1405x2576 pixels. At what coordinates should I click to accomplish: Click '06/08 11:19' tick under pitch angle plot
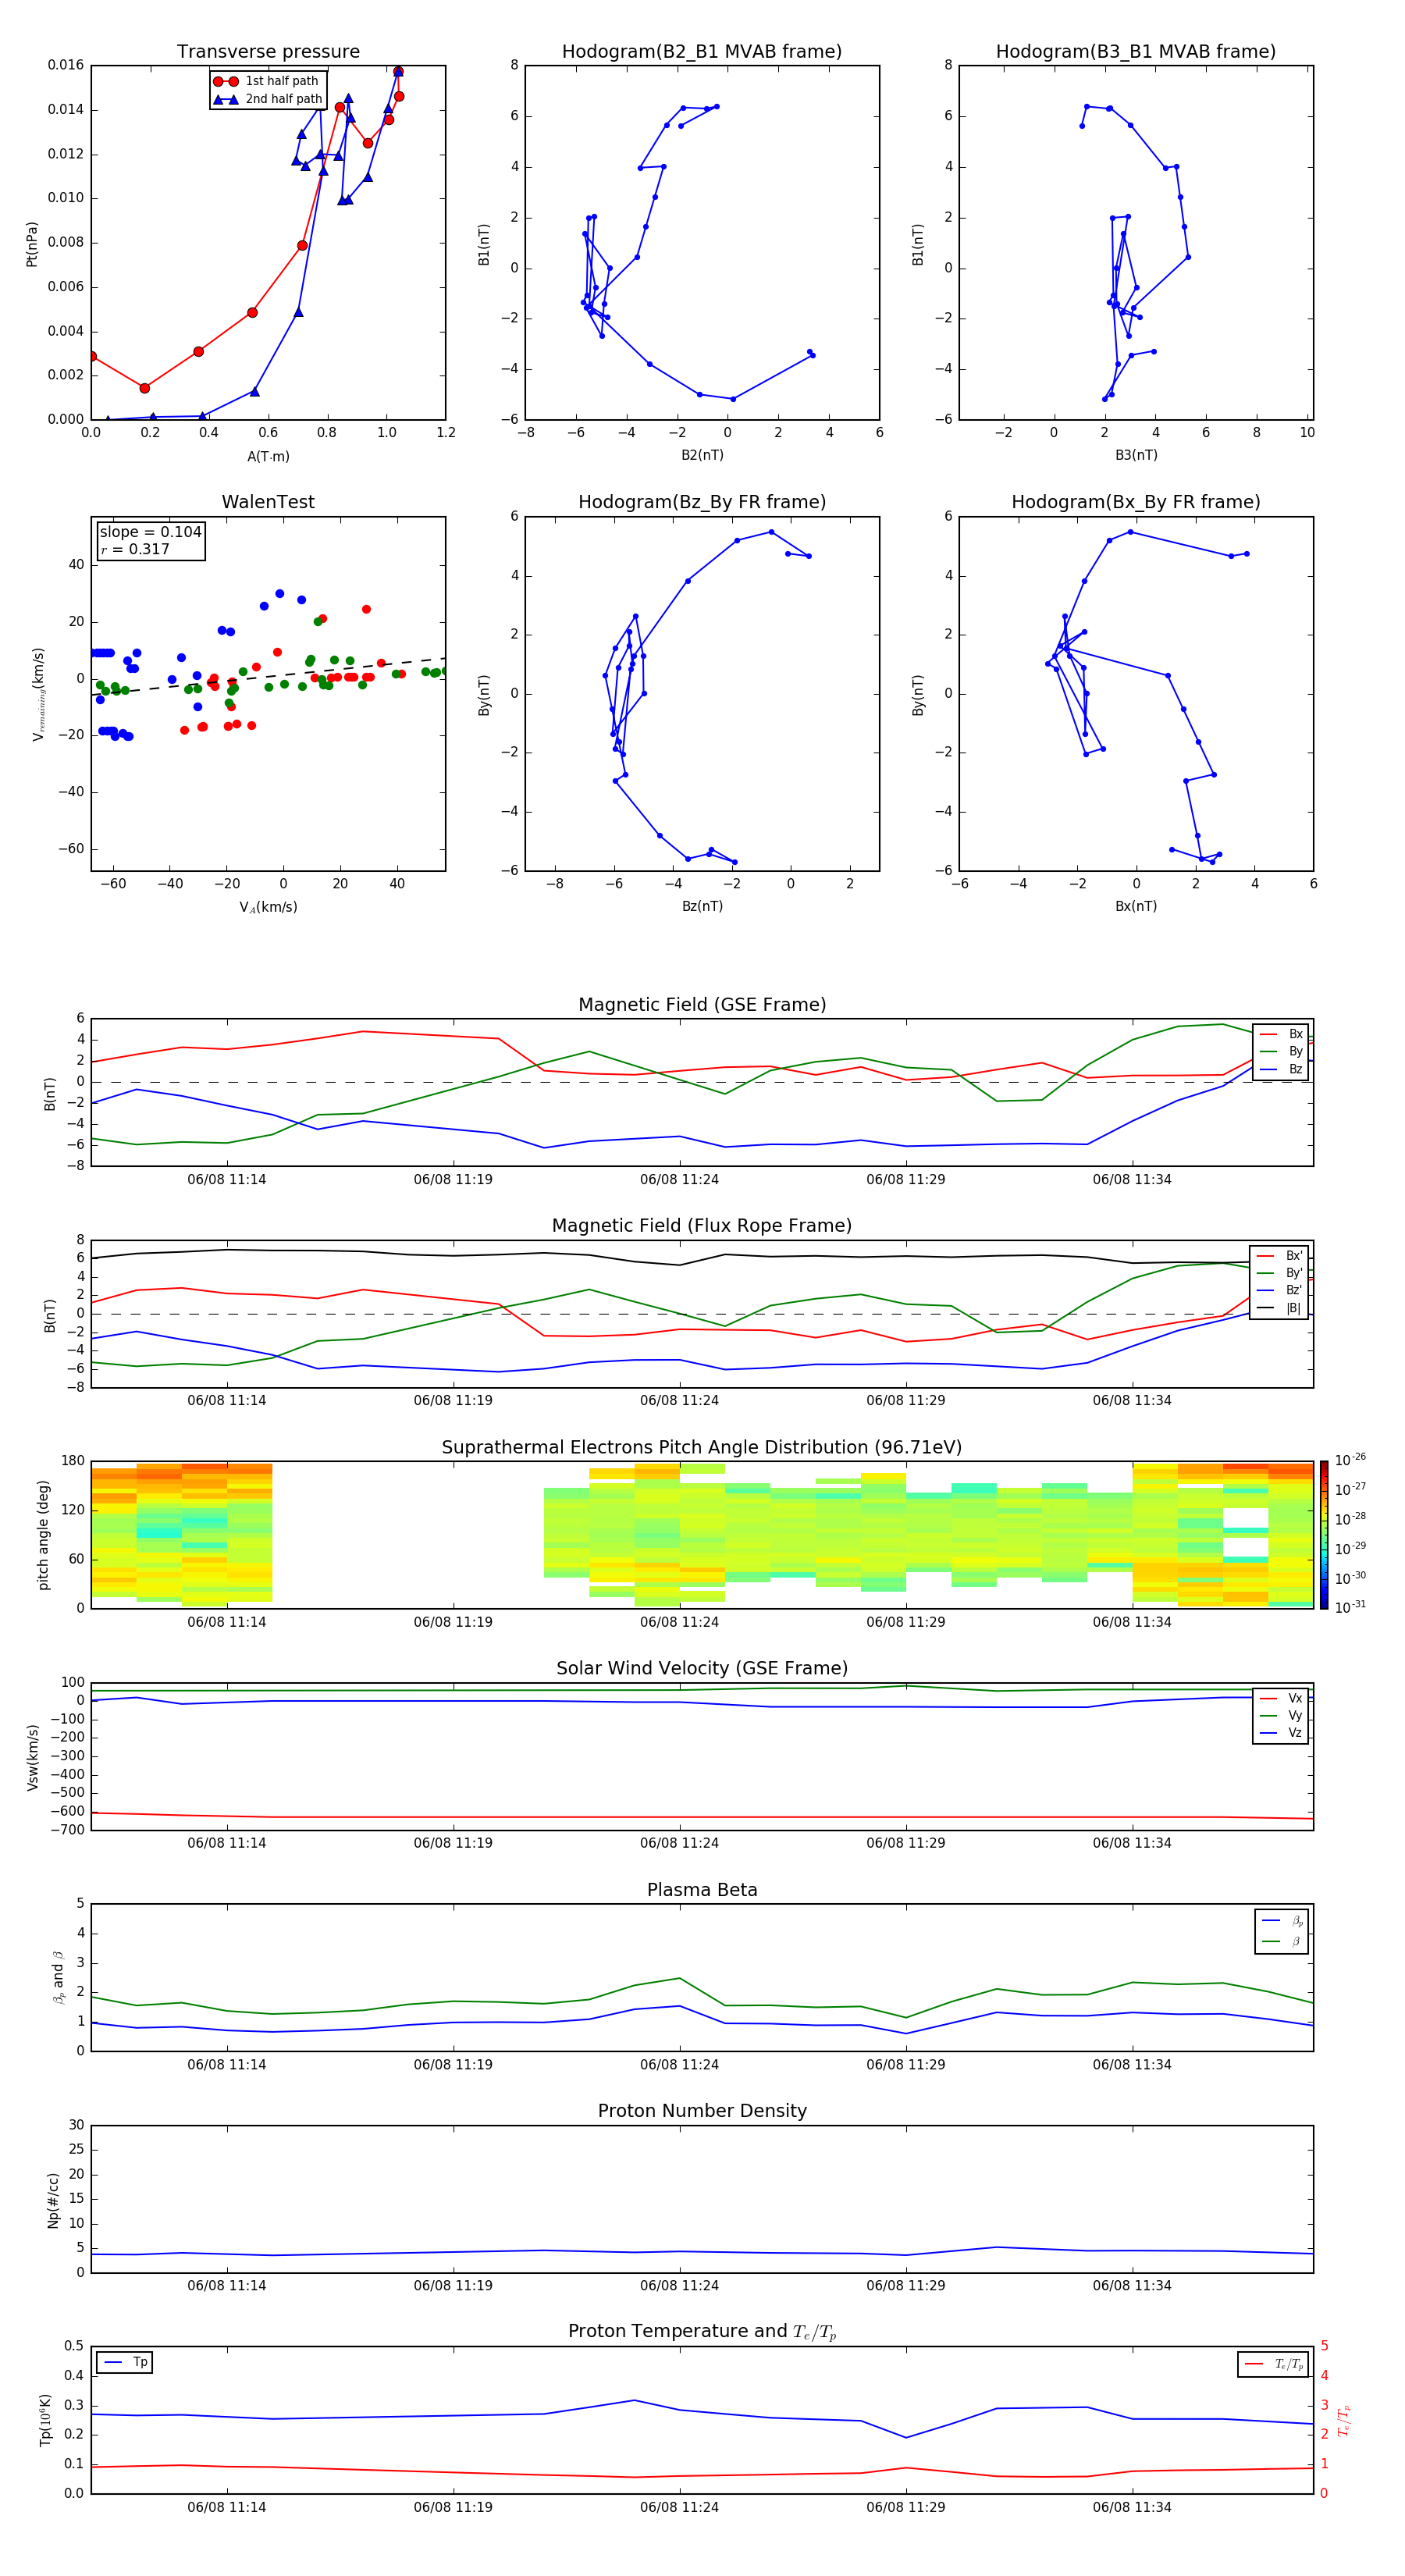(453, 1622)
